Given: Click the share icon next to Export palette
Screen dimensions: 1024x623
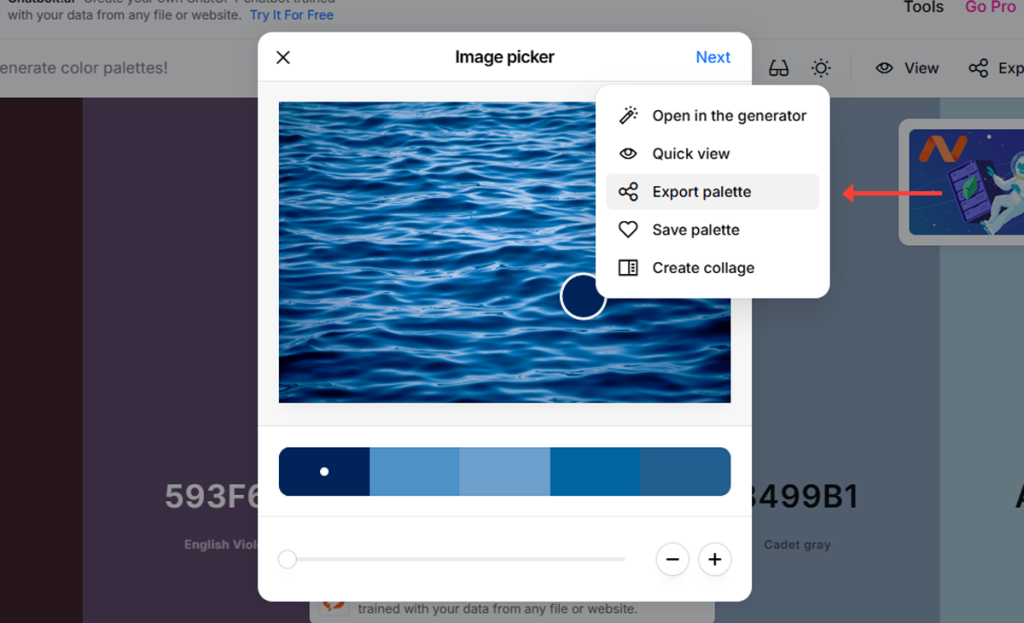Looking at the screenshot, I should pos(628,191).
